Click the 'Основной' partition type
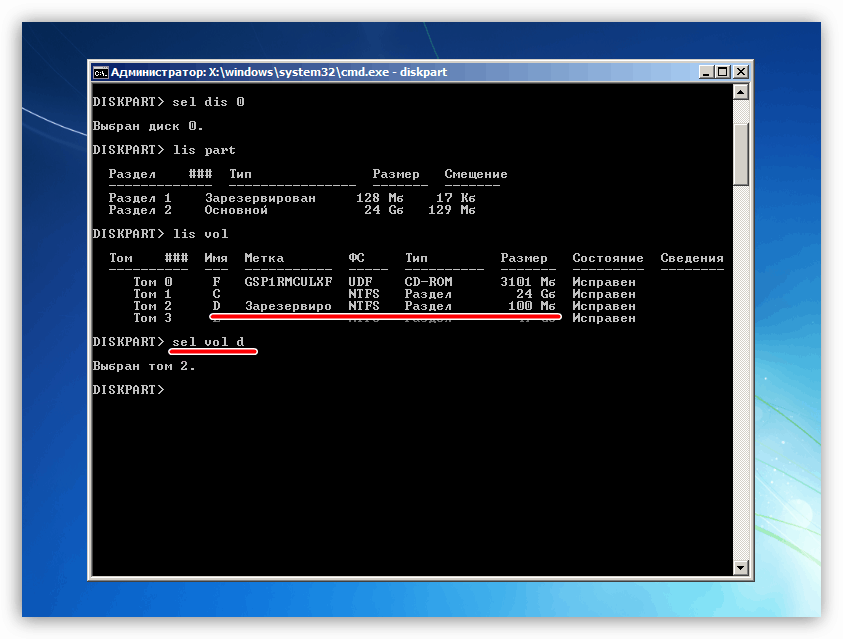Screen dimensions: 843x639 236,210
